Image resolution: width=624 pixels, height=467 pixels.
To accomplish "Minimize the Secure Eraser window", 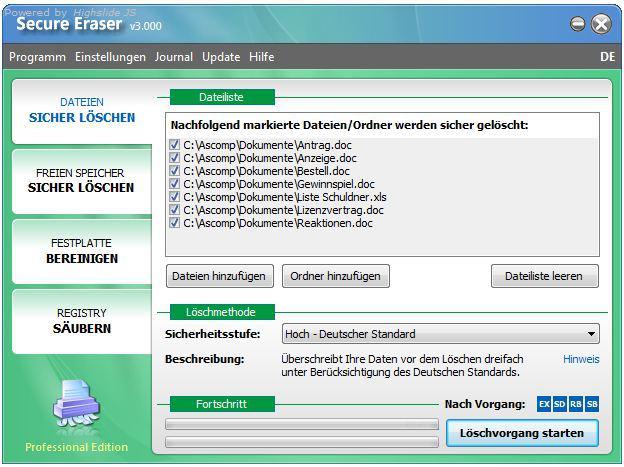I will point(578,24).
